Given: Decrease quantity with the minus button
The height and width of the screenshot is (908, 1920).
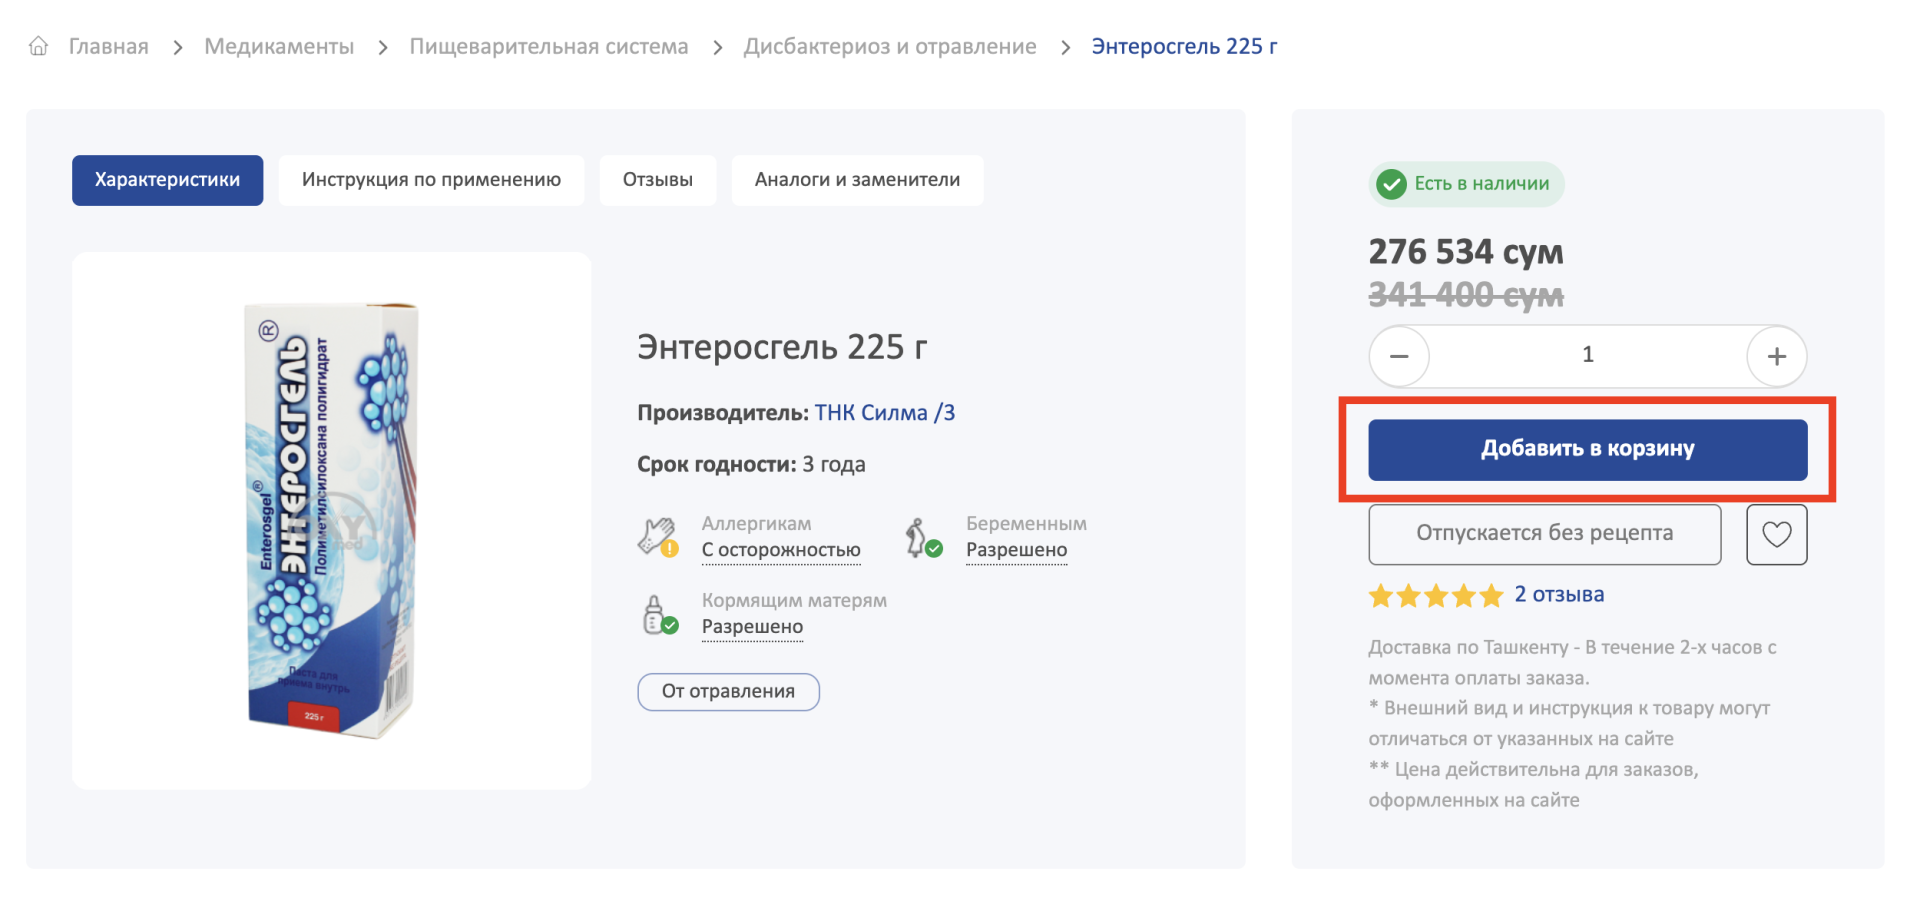Looking at the screenshot, I should (1399, 356).
